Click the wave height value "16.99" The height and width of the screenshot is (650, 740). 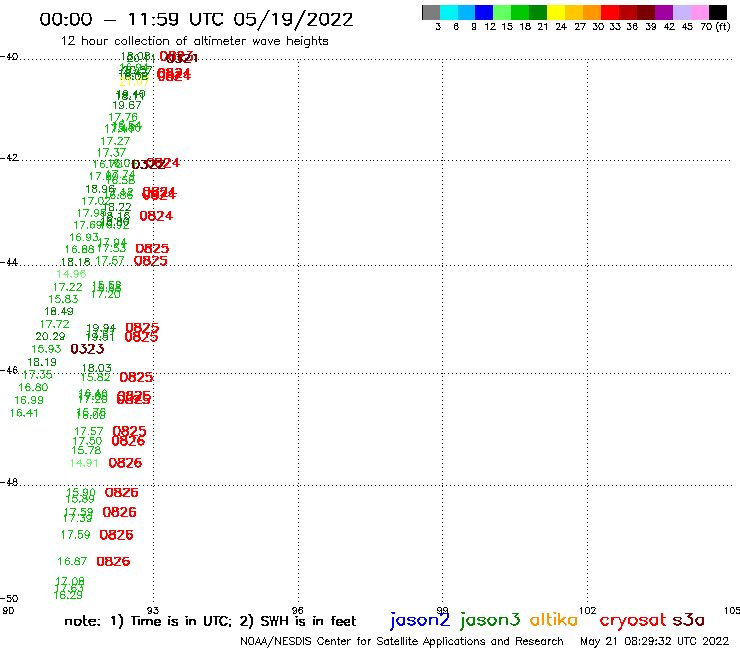[29, 400]
